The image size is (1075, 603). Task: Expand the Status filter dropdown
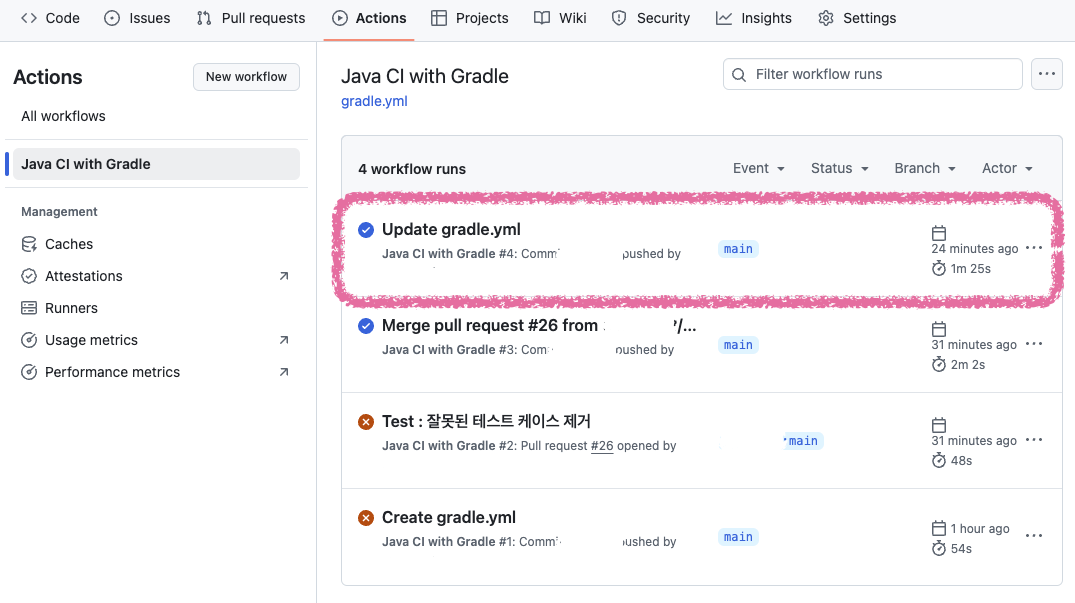coord(840,169)
